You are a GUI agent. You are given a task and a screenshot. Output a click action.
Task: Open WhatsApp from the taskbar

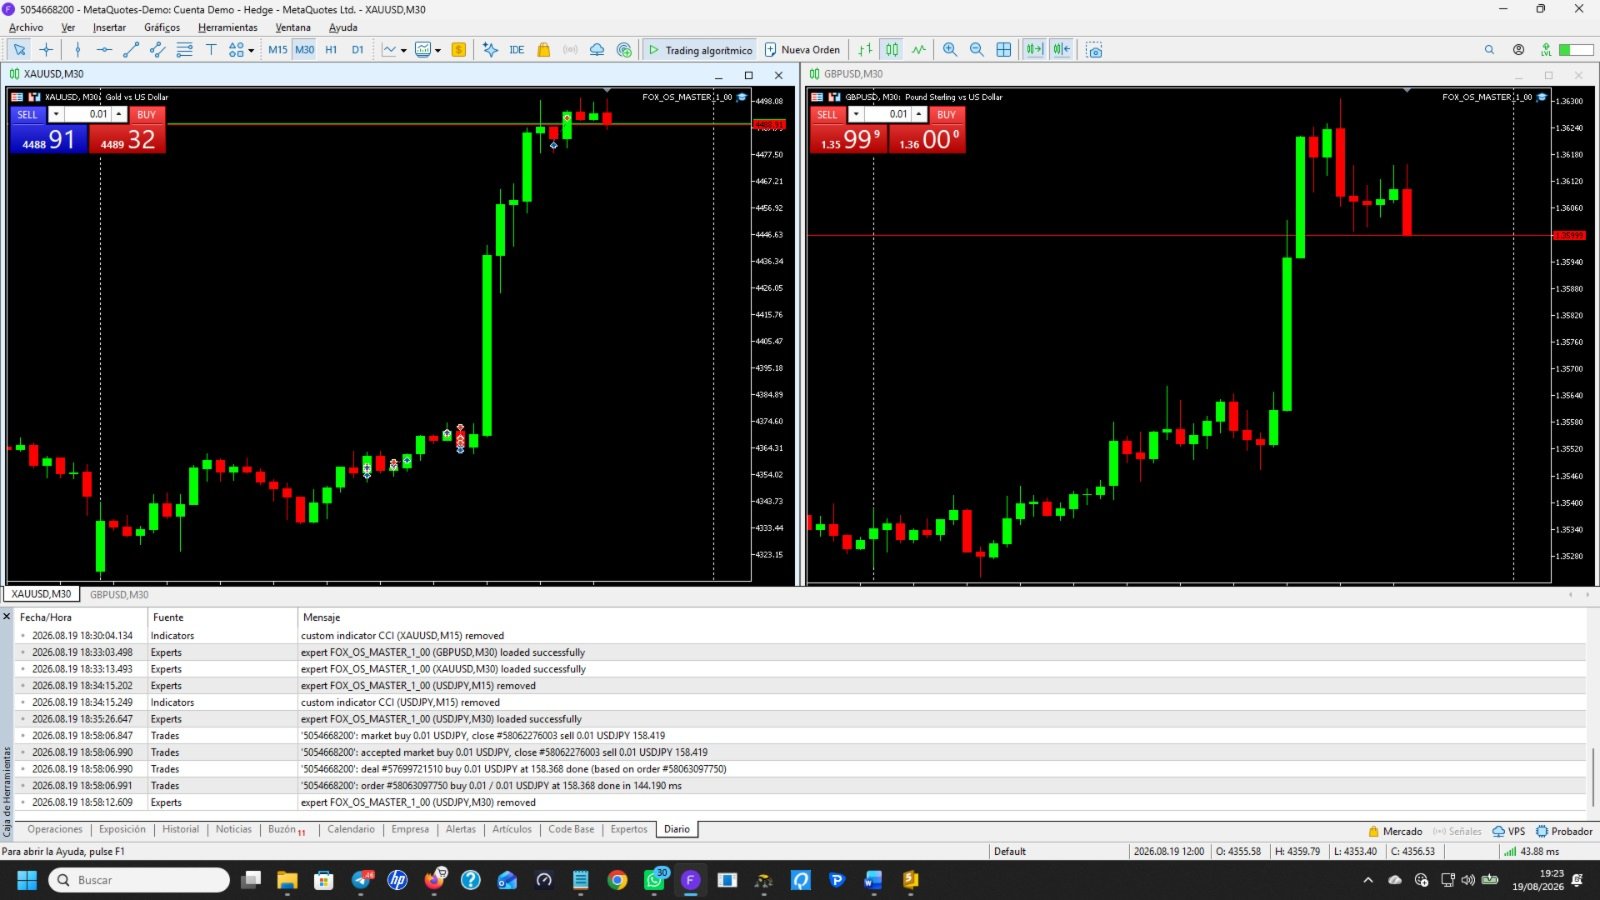coord(655,880)
